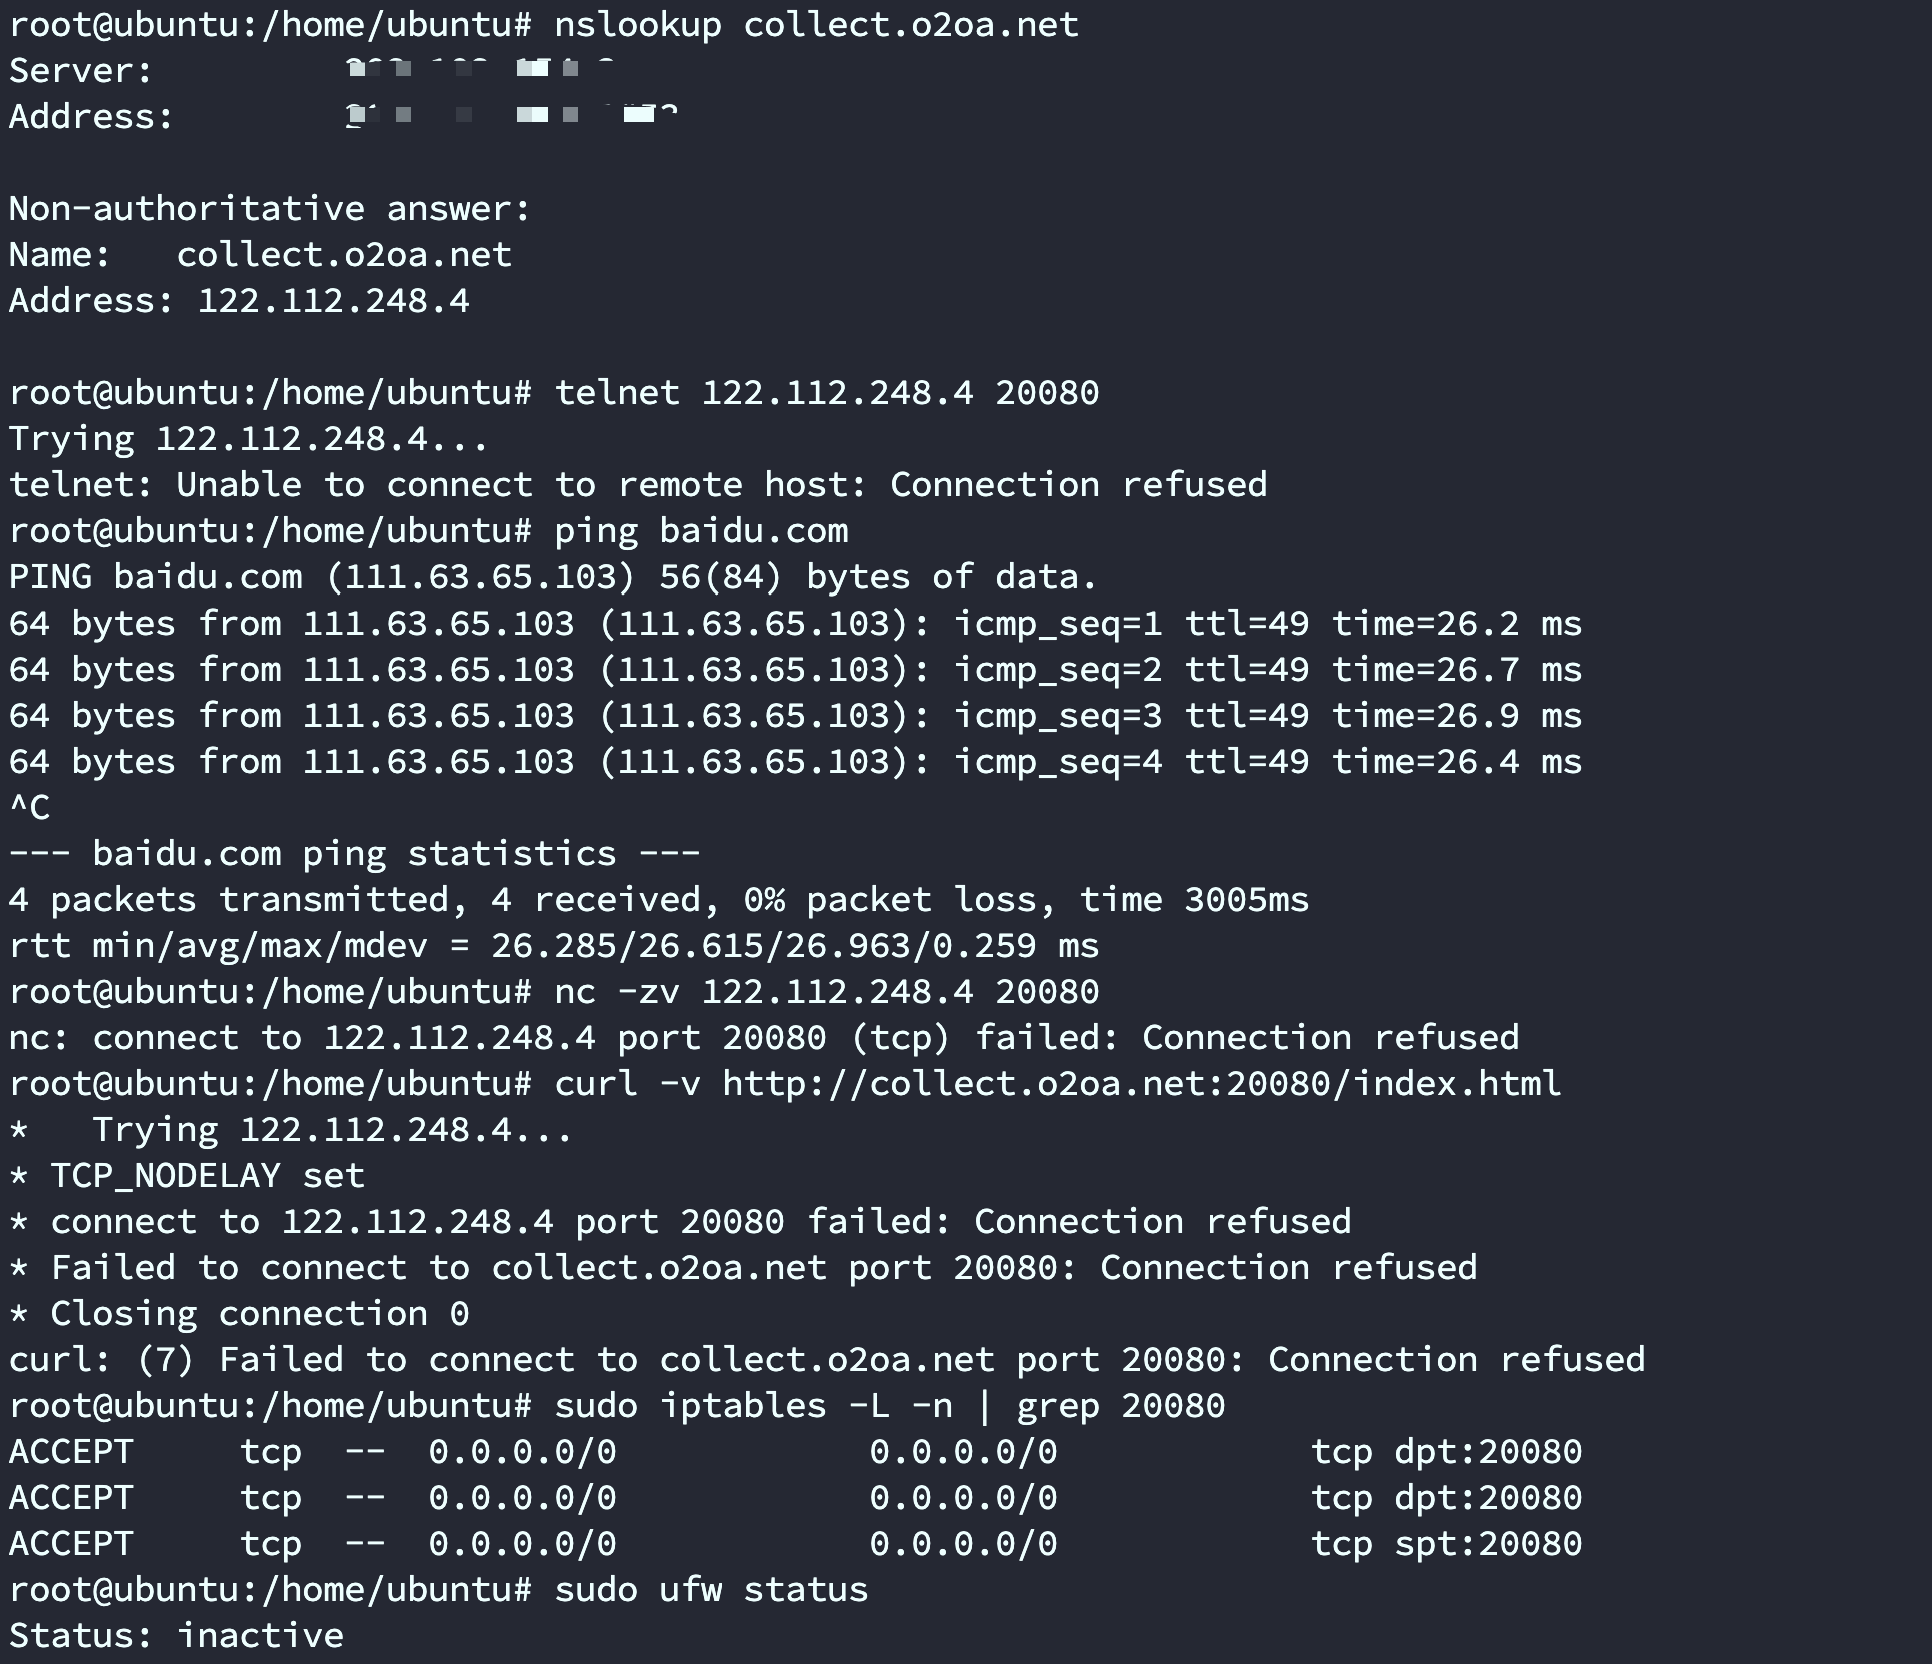Click the nslookup collect.o2oa.net command text
Viewport: 1932px width, 1664px height.
coord(816,24)
